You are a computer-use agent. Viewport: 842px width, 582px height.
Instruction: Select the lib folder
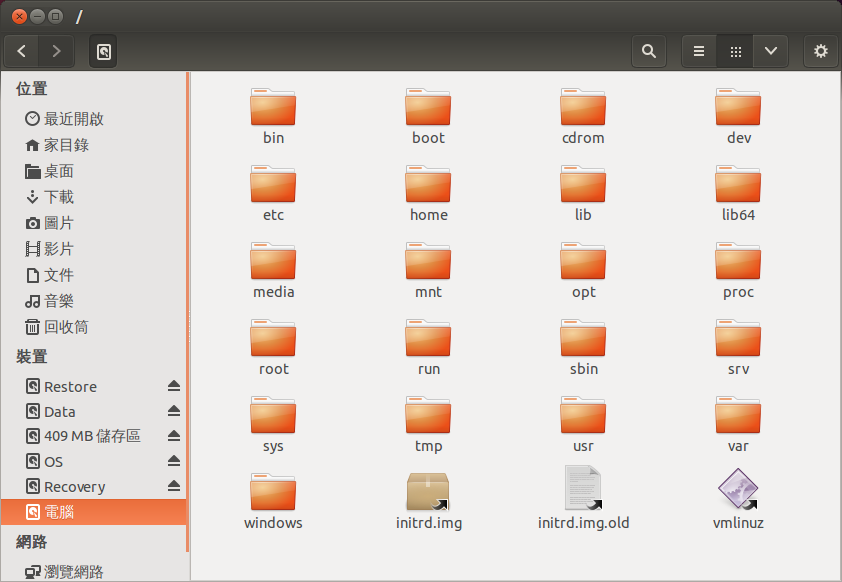(x=583, y=194)
